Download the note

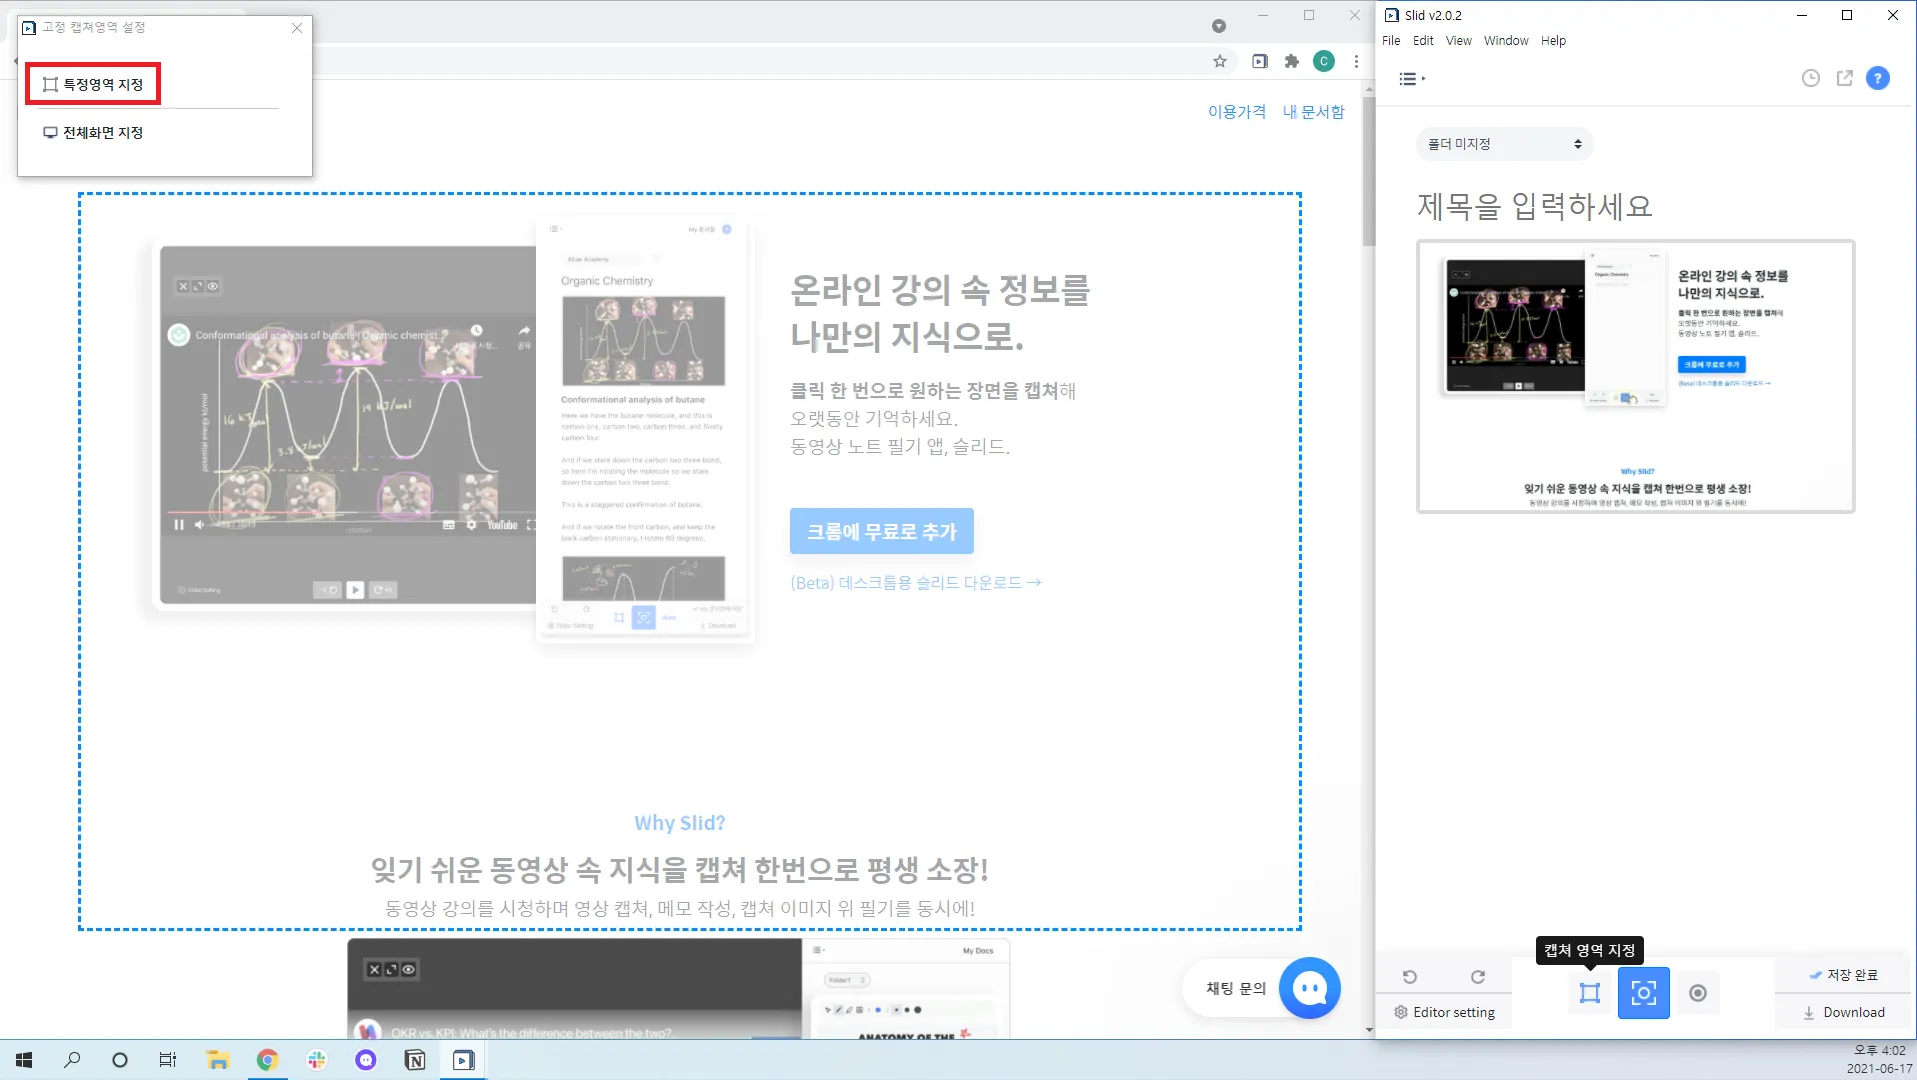1844,1012
